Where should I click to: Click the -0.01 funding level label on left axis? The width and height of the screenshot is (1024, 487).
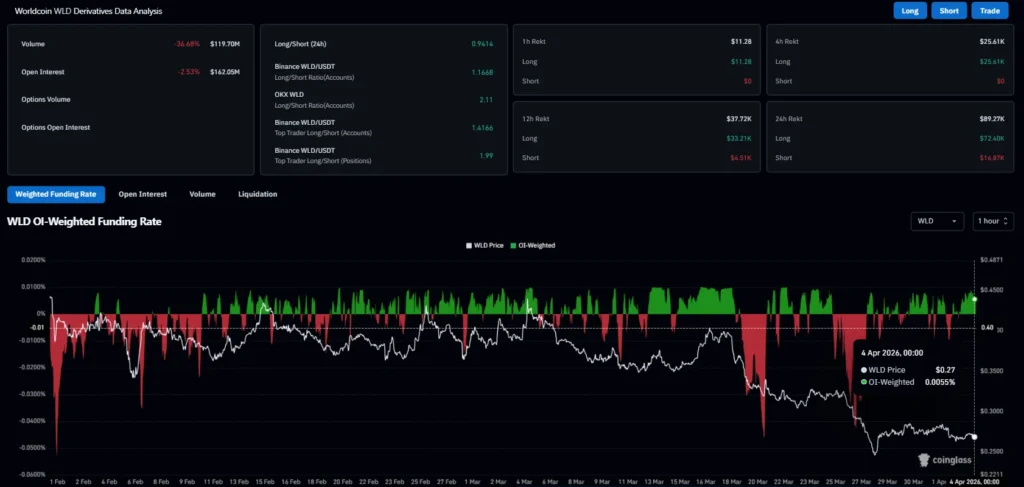(x=37, y=327)
